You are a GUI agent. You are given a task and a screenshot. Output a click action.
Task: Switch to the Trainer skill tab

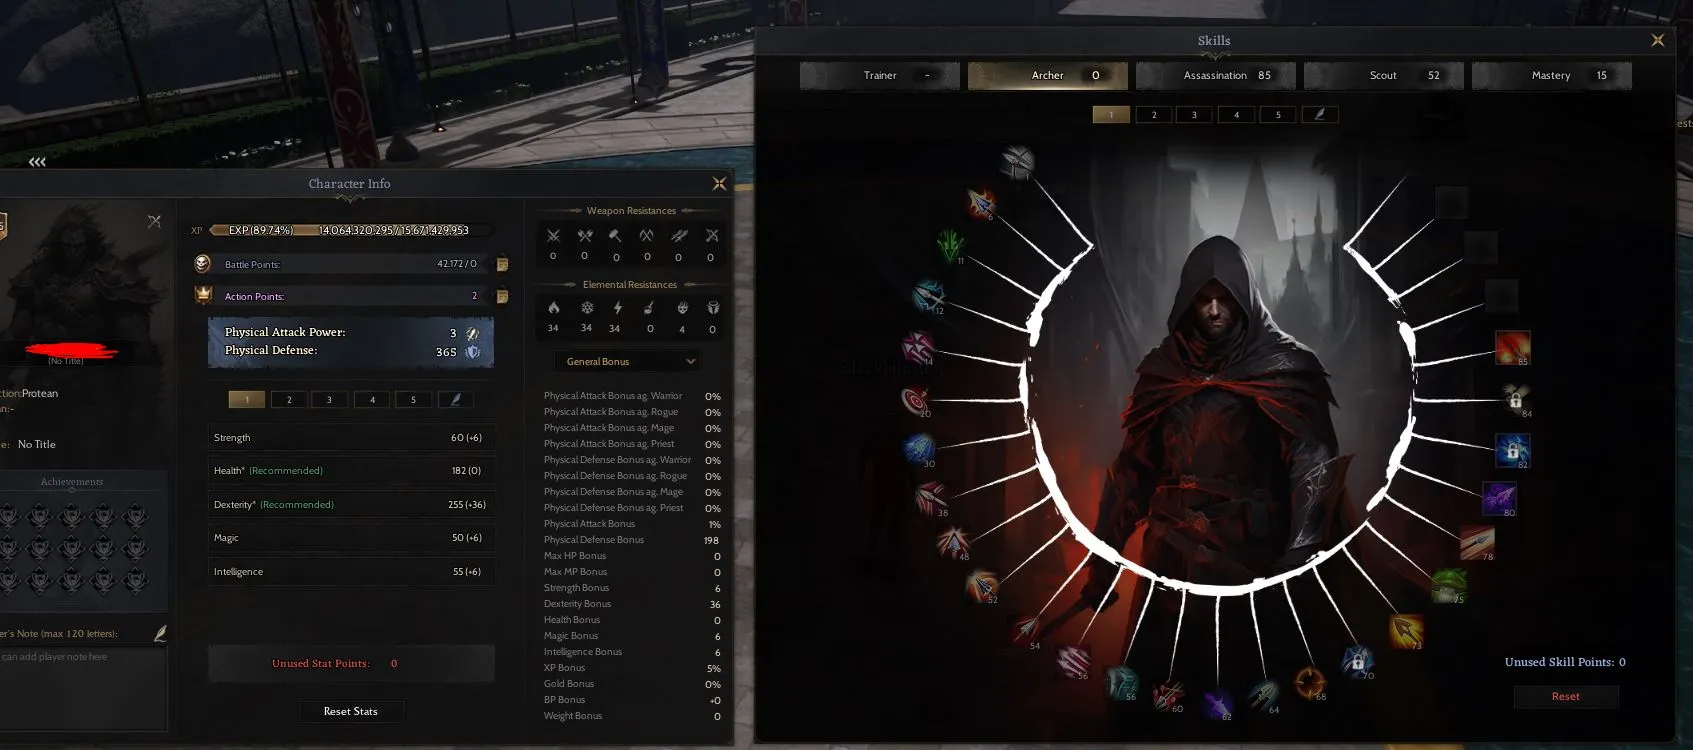click(880, 75)
